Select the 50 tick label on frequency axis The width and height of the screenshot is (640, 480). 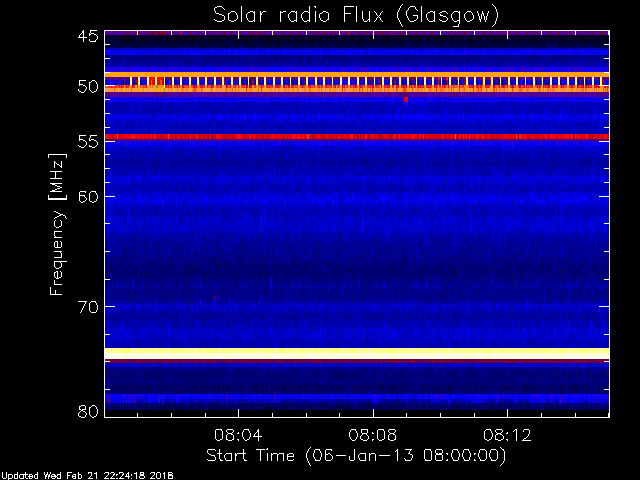point(87,87)
